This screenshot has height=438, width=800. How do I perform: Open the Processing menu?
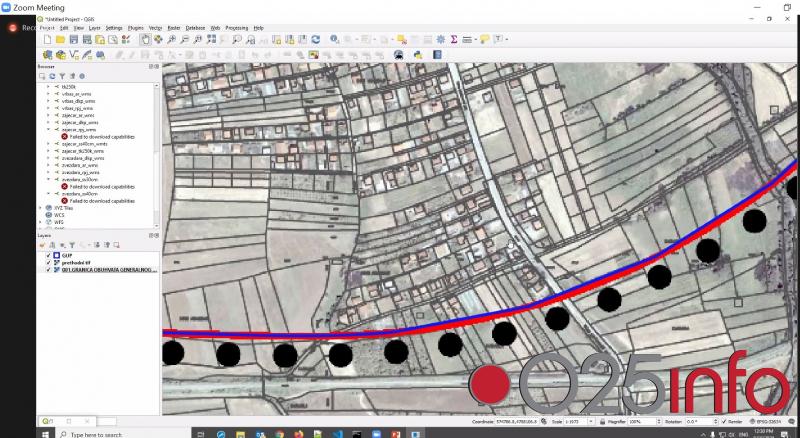point(236,28)
